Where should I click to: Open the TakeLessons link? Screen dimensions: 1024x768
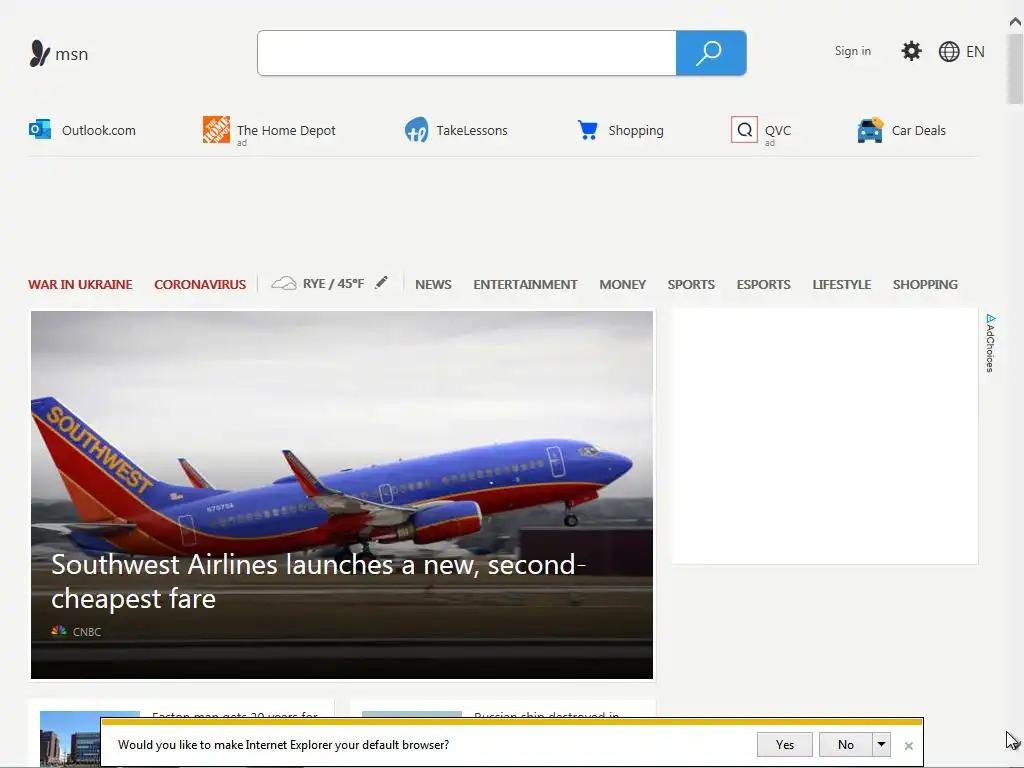(x=472, y=130)
